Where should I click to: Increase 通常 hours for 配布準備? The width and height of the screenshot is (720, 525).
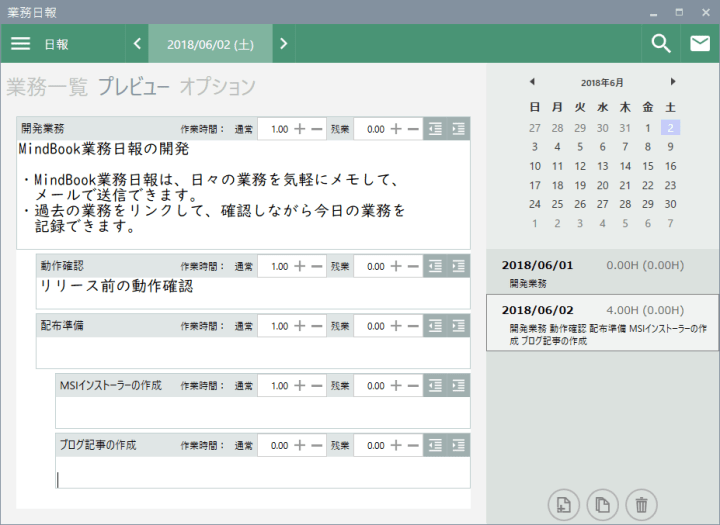pos(299,326)
